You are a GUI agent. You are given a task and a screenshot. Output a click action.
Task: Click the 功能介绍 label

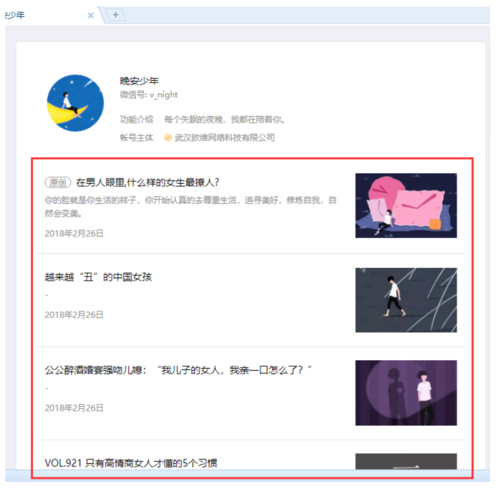coord(136,119)
